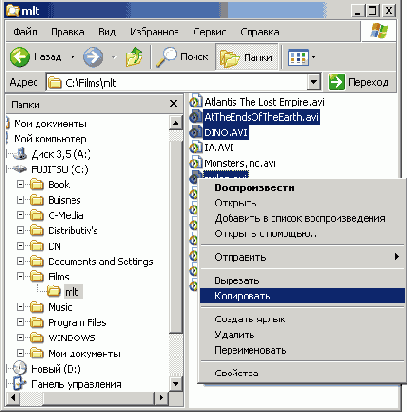Select the Atlantis The Lost Empire.avi file icon
This screenshot has width=407, height=412.
point(195,101)
